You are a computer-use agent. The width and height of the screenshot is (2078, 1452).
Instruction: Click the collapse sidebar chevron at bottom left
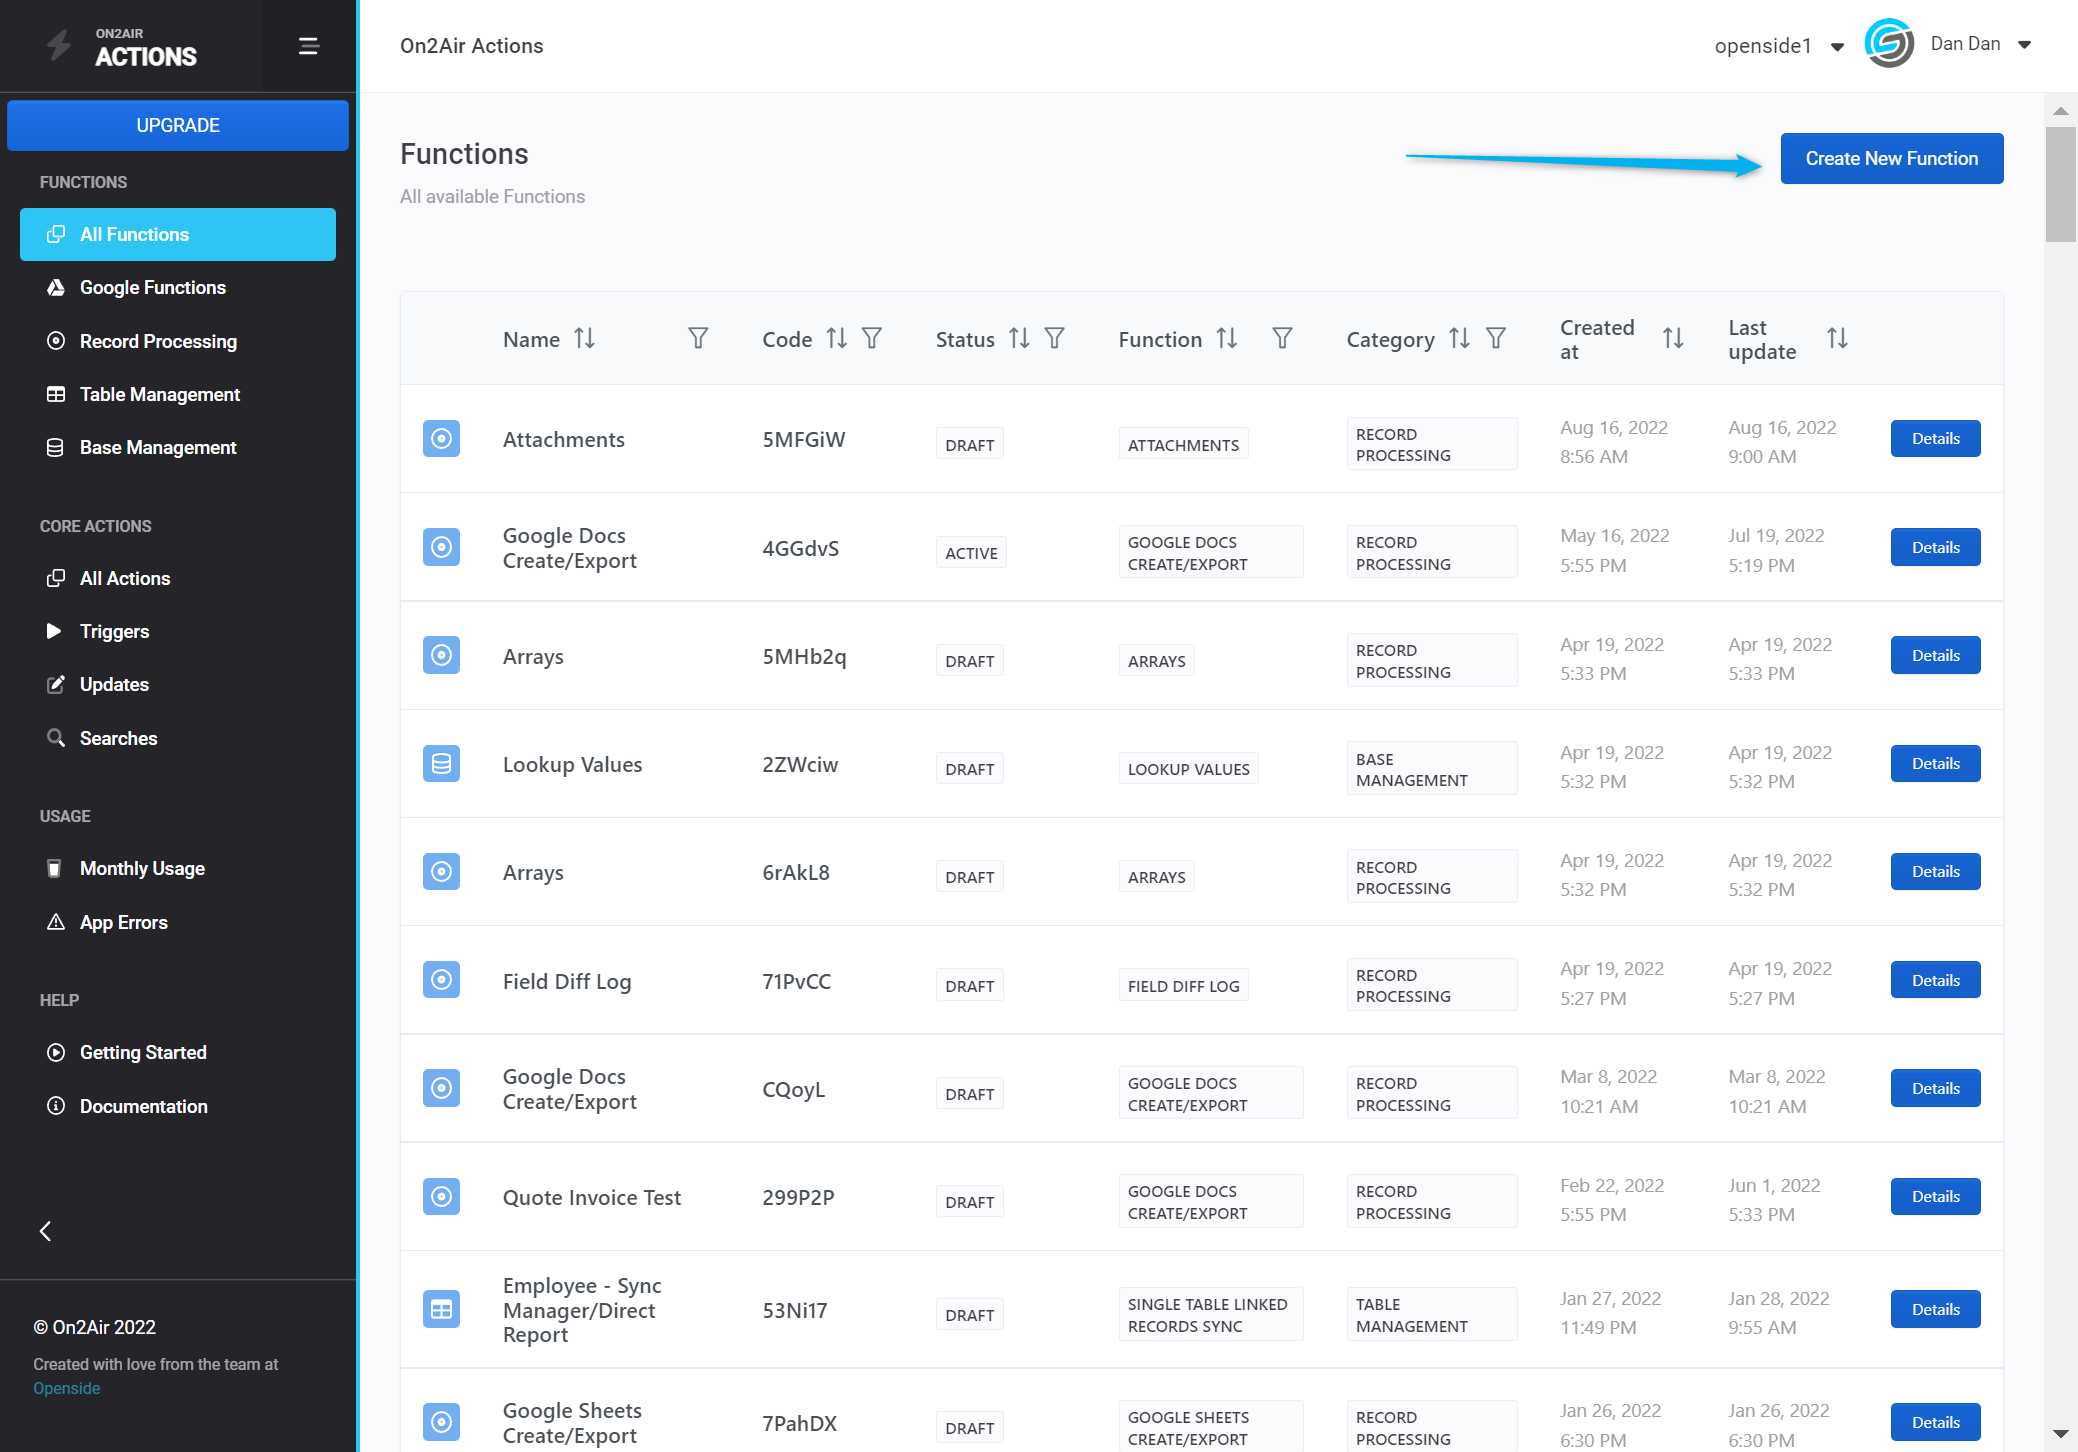coord(45,1231)
